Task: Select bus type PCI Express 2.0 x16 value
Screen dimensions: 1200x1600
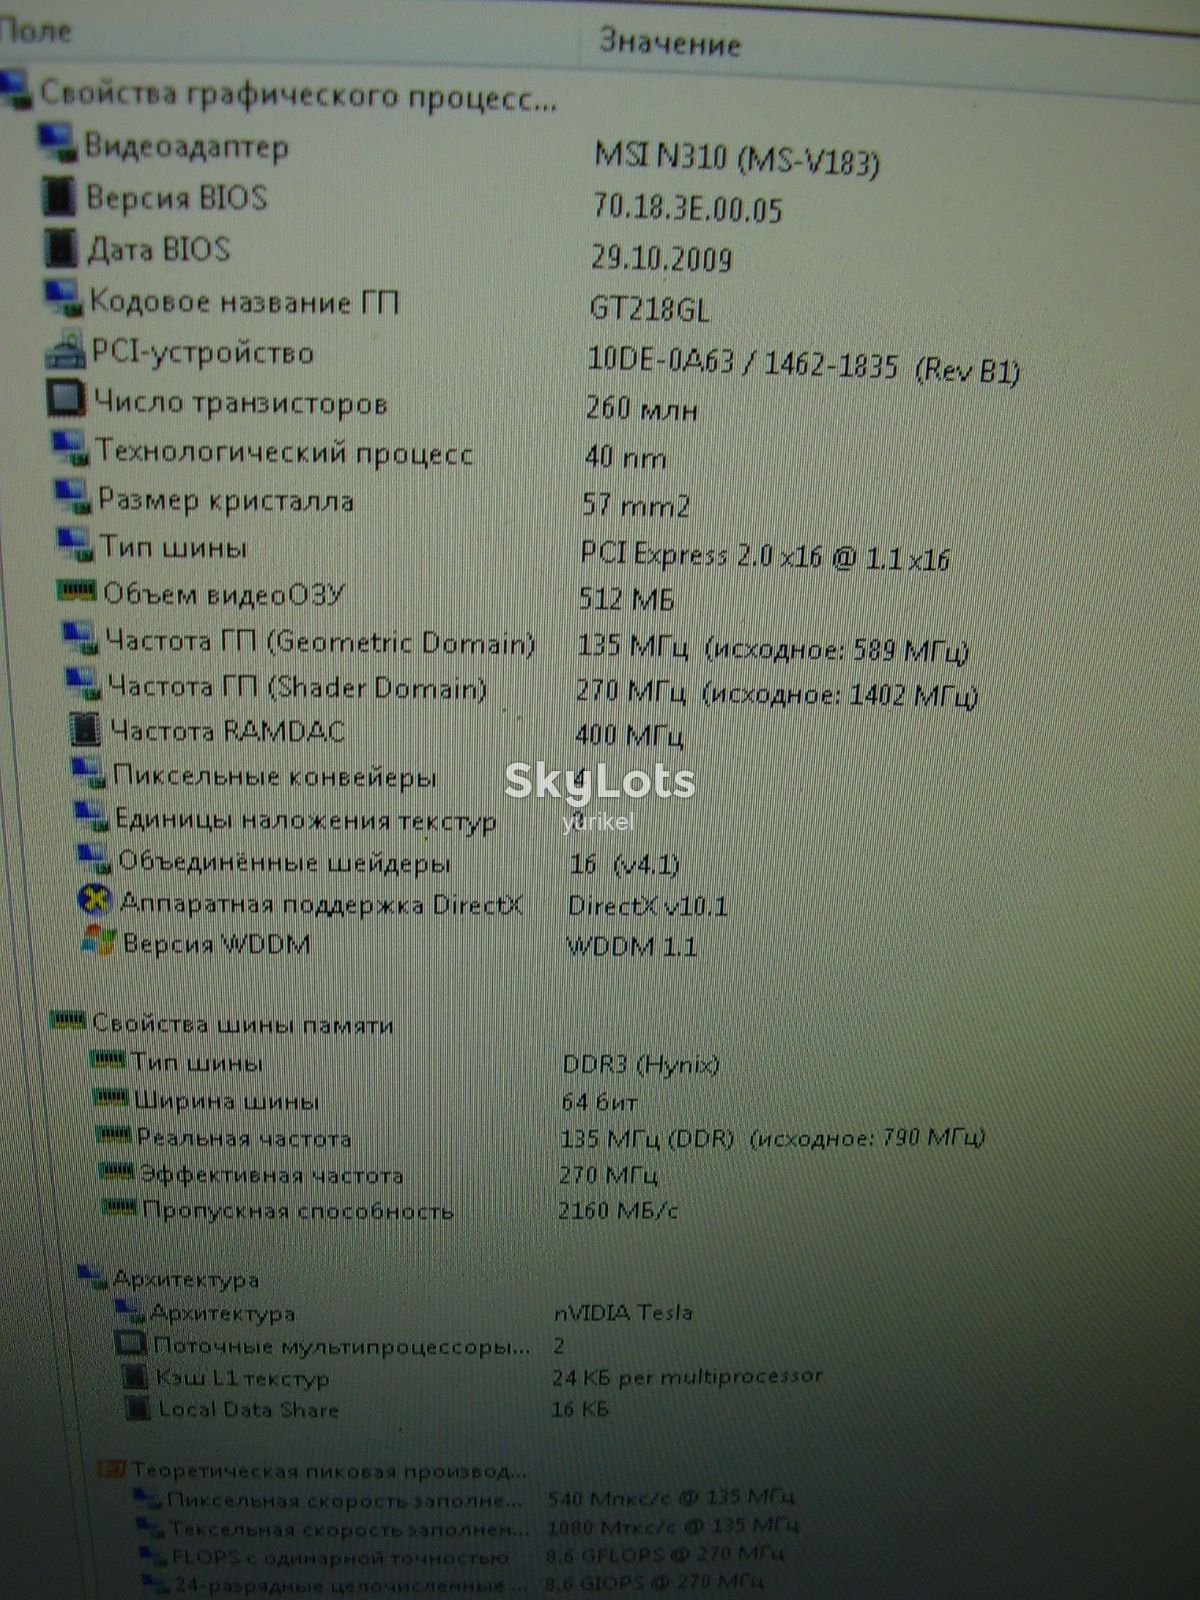Action: click(765, 556)
